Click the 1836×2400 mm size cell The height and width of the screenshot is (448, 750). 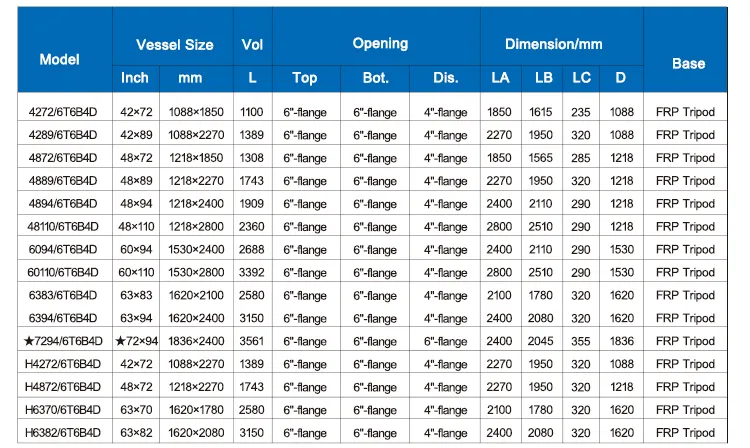tap(197, 341)
